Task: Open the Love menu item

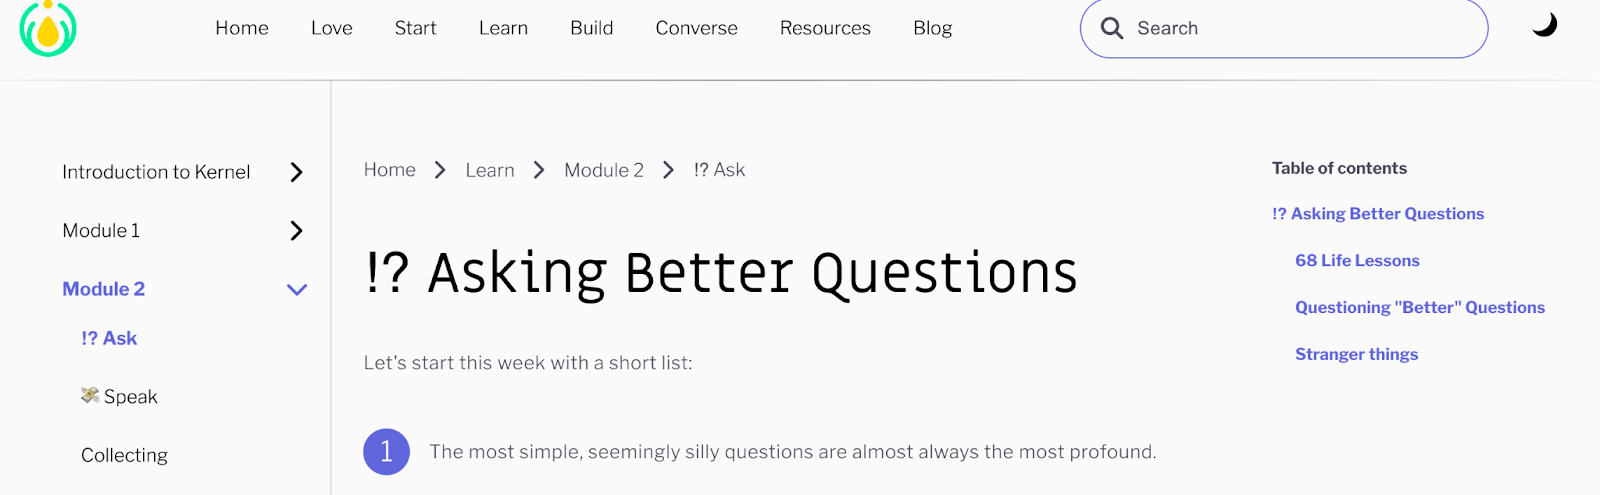Action: coord(331,28)
